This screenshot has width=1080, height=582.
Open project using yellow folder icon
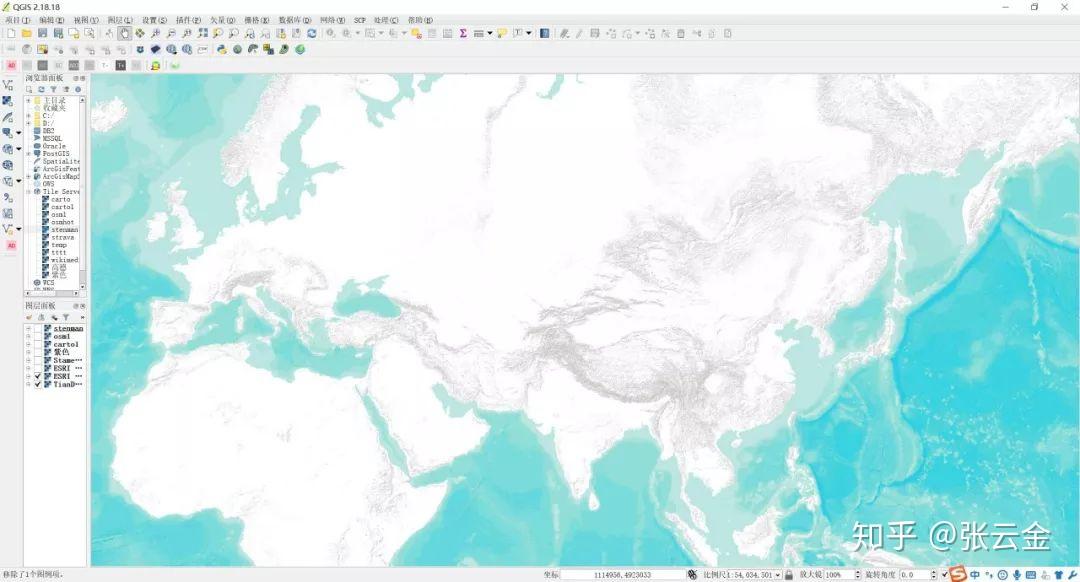point(26,33)
